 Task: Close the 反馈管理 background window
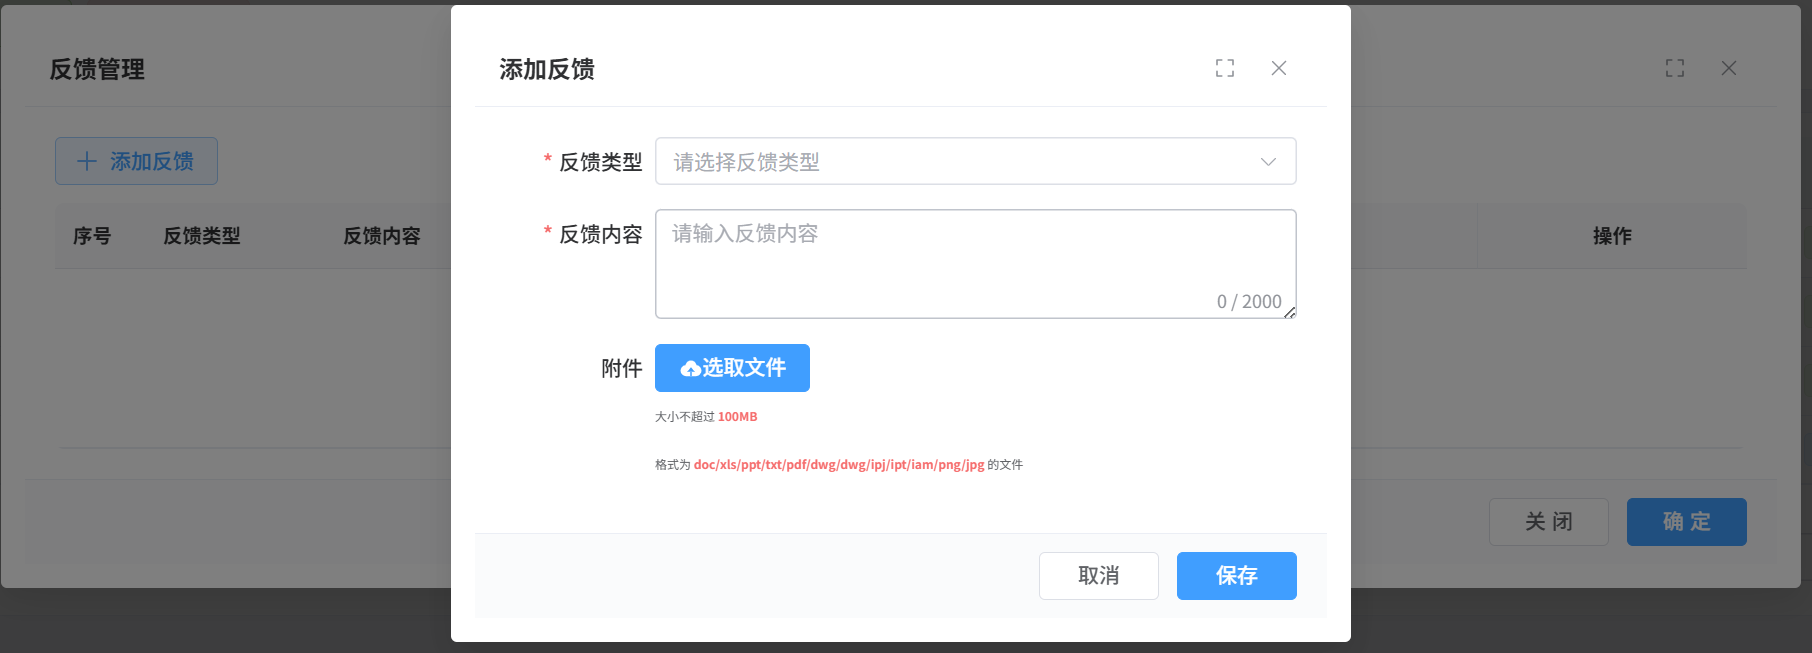[1729, 68]
